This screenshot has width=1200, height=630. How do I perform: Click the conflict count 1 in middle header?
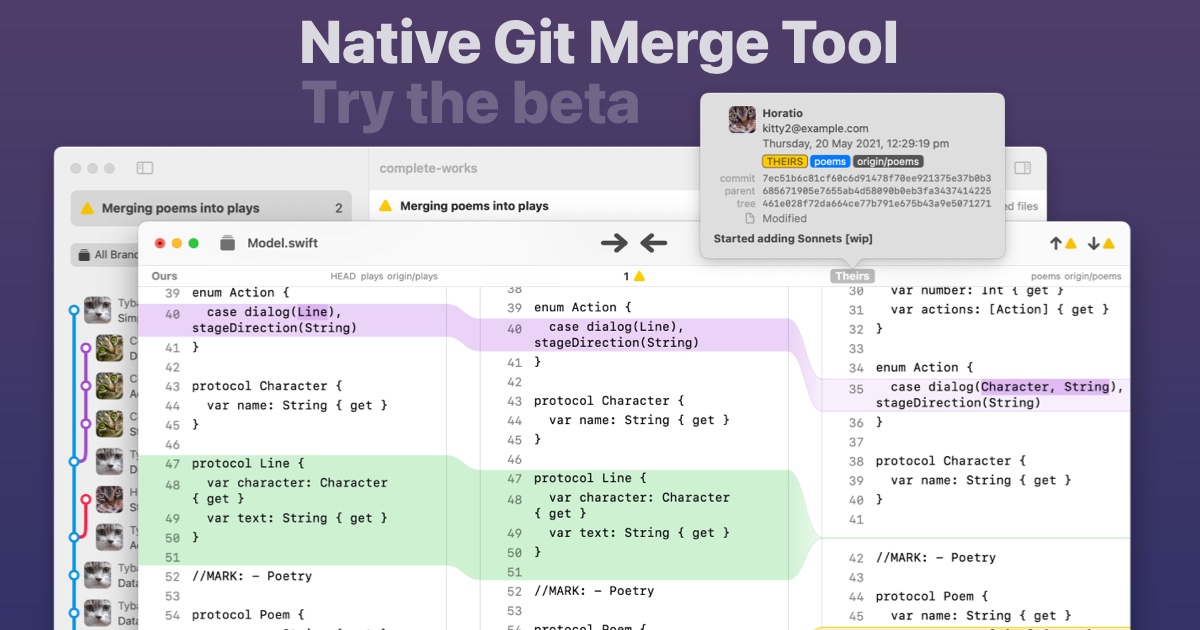pos(627,276)
